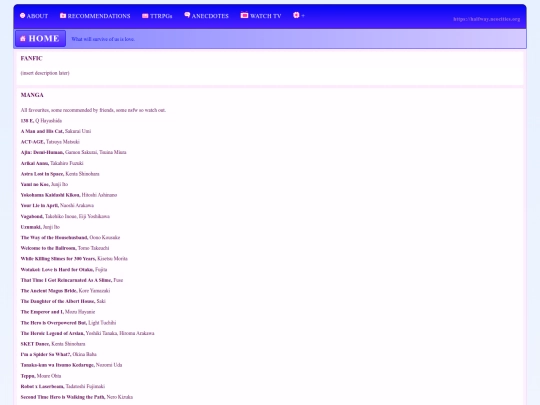Select "The Way of the Househusband" entry
Viewport: 540px width, 405px height.
click(x=70, y=238)
